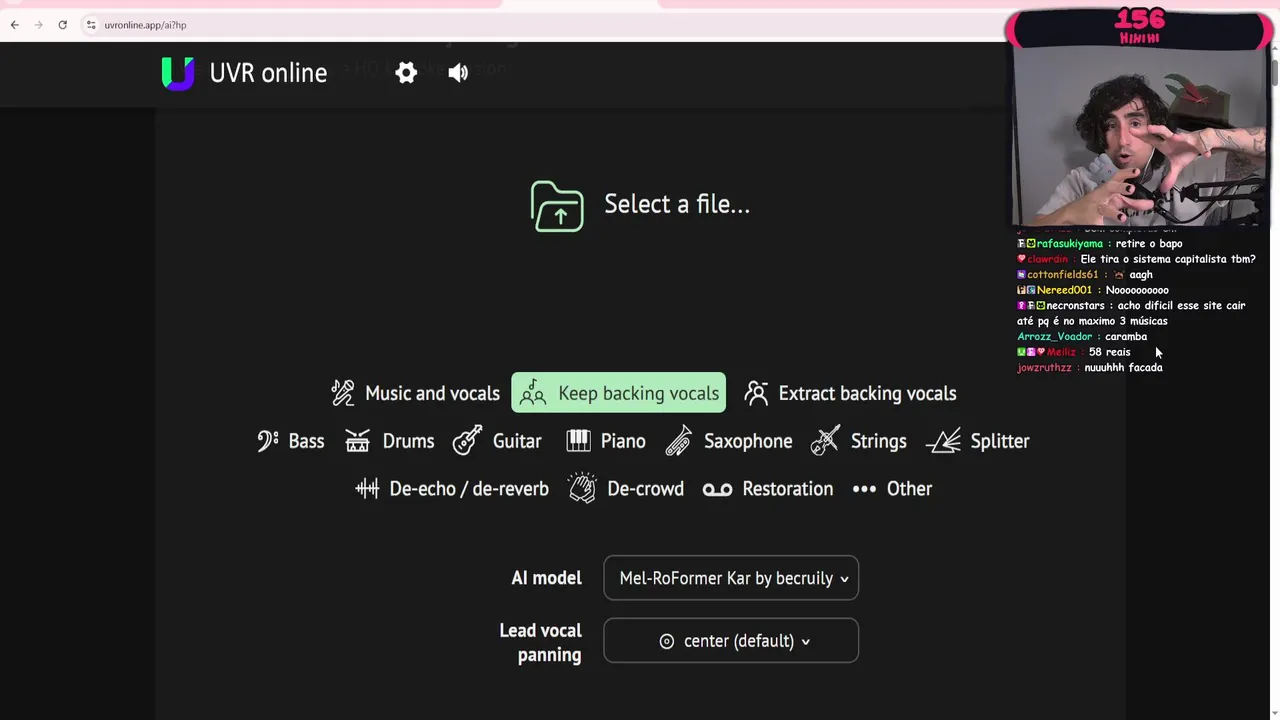Select the Restoration option
The height and width of the screenshot is (720, 1280).
(x=768, y=489)
